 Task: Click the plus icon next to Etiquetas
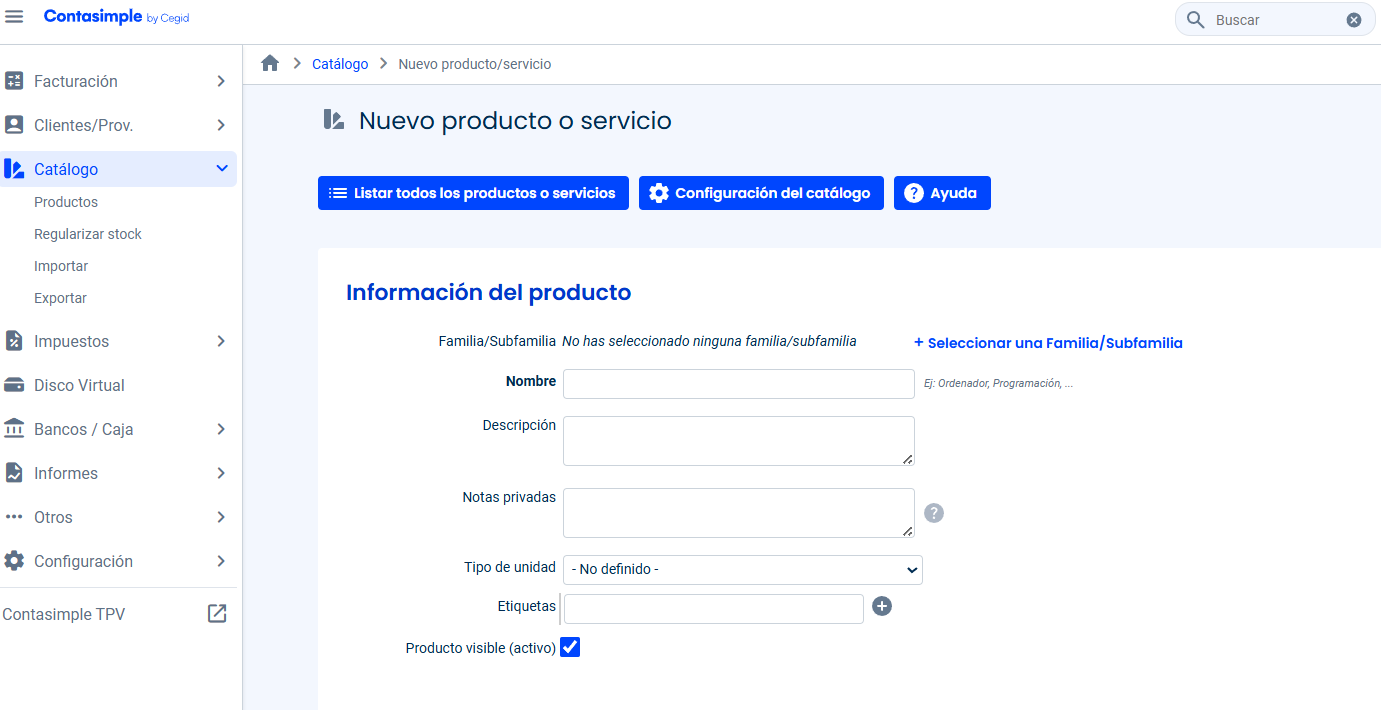(x=881, y=606)
